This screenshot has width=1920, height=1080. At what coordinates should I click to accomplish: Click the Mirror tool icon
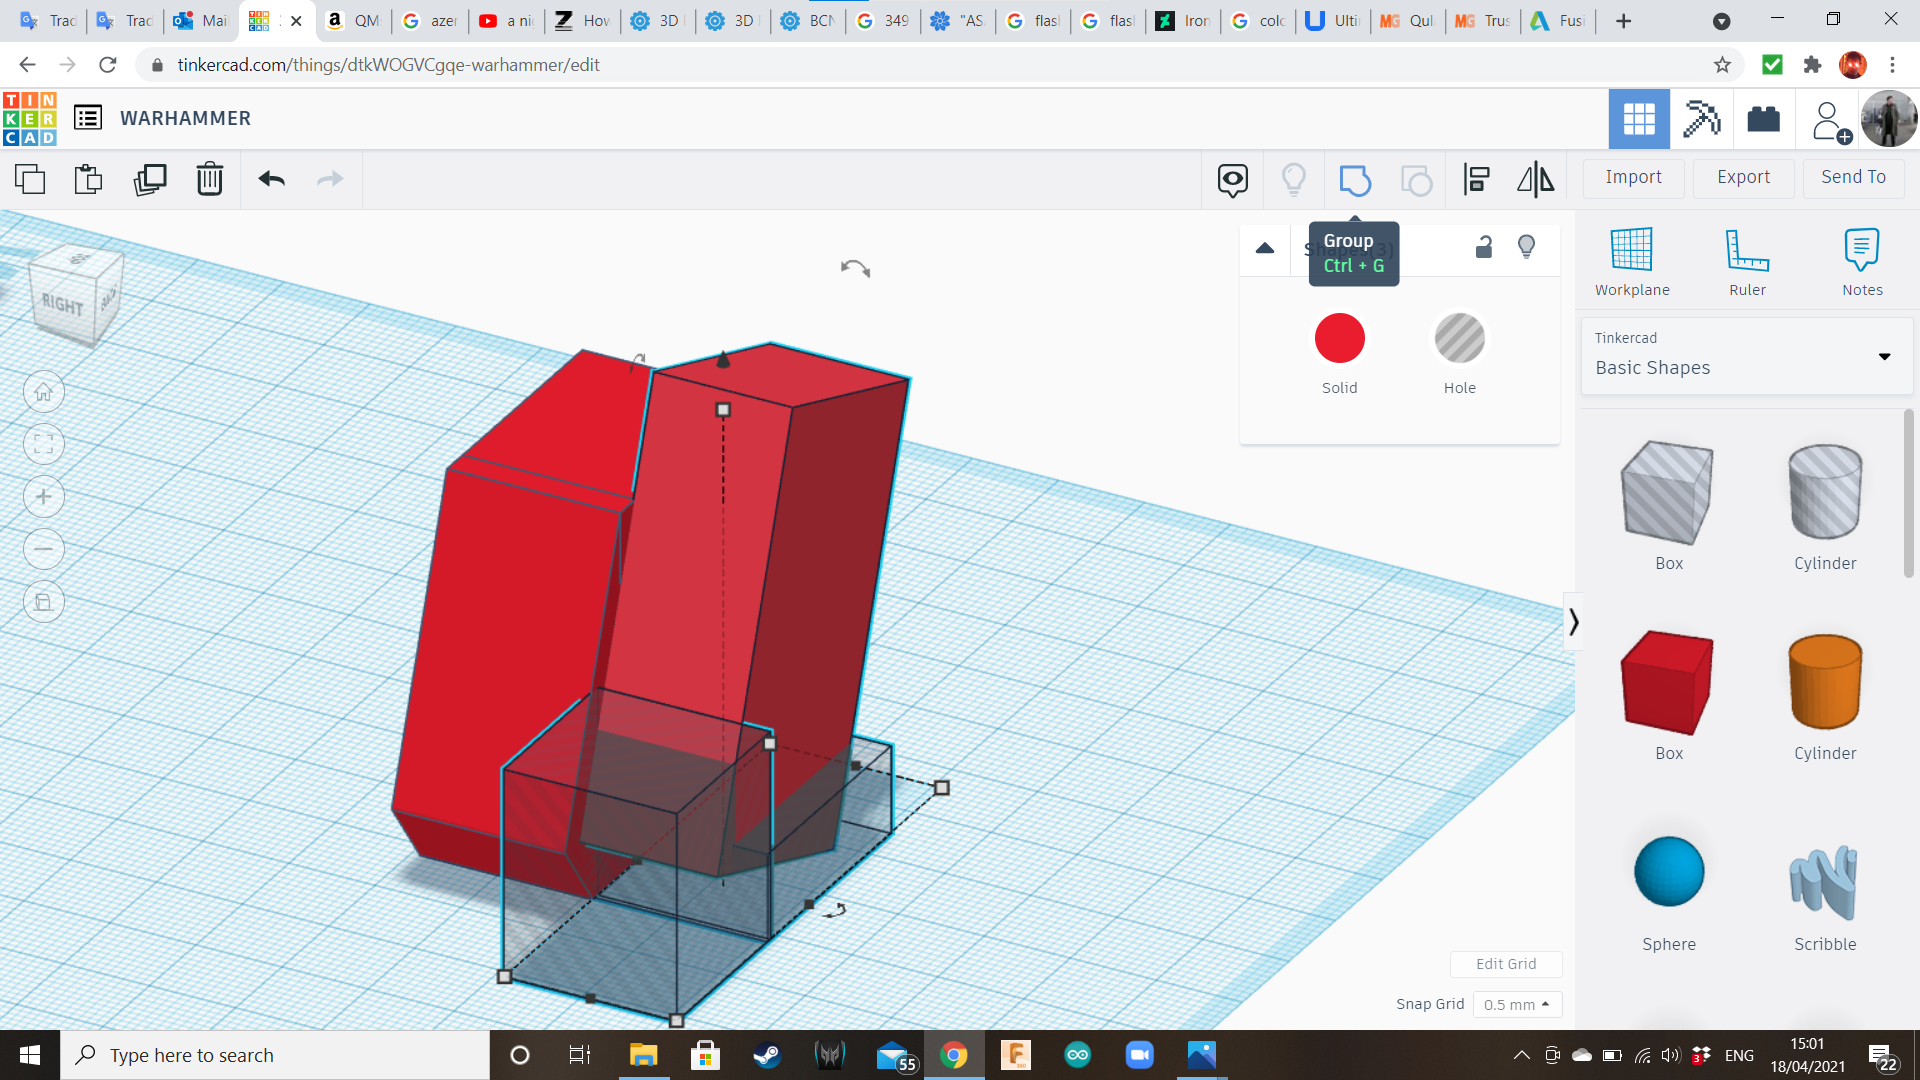point(1536,180)
